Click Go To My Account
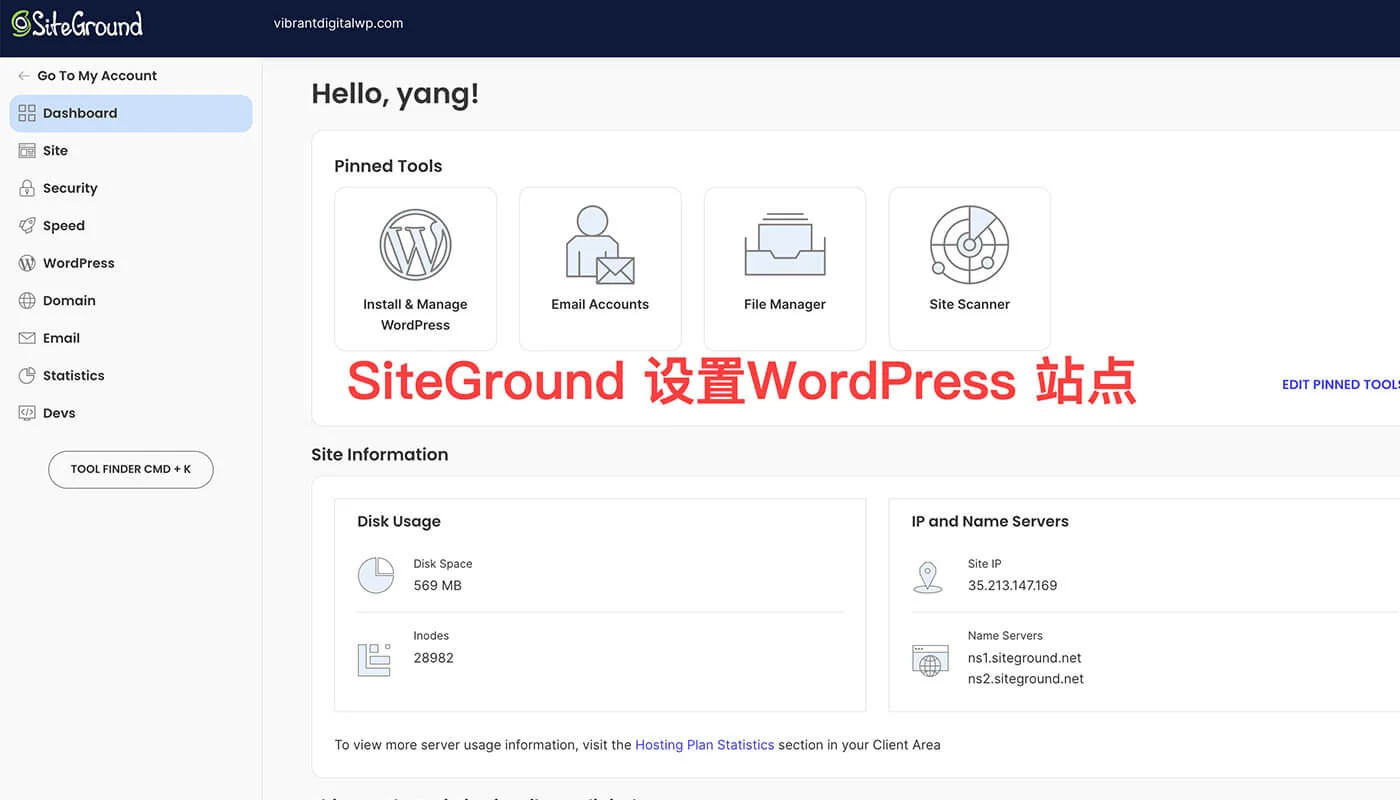Viewport: 1400px width, 800px height. [x=96, y=75]
